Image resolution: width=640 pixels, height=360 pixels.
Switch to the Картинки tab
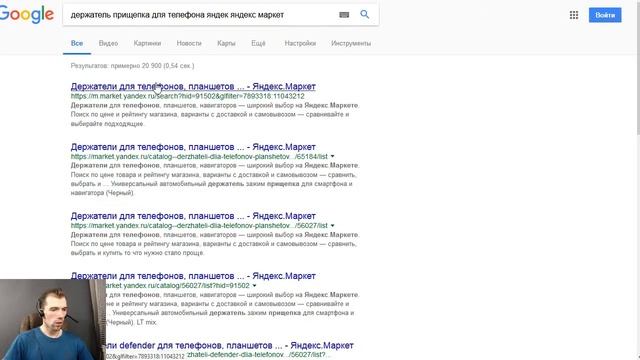pos(147,43)
